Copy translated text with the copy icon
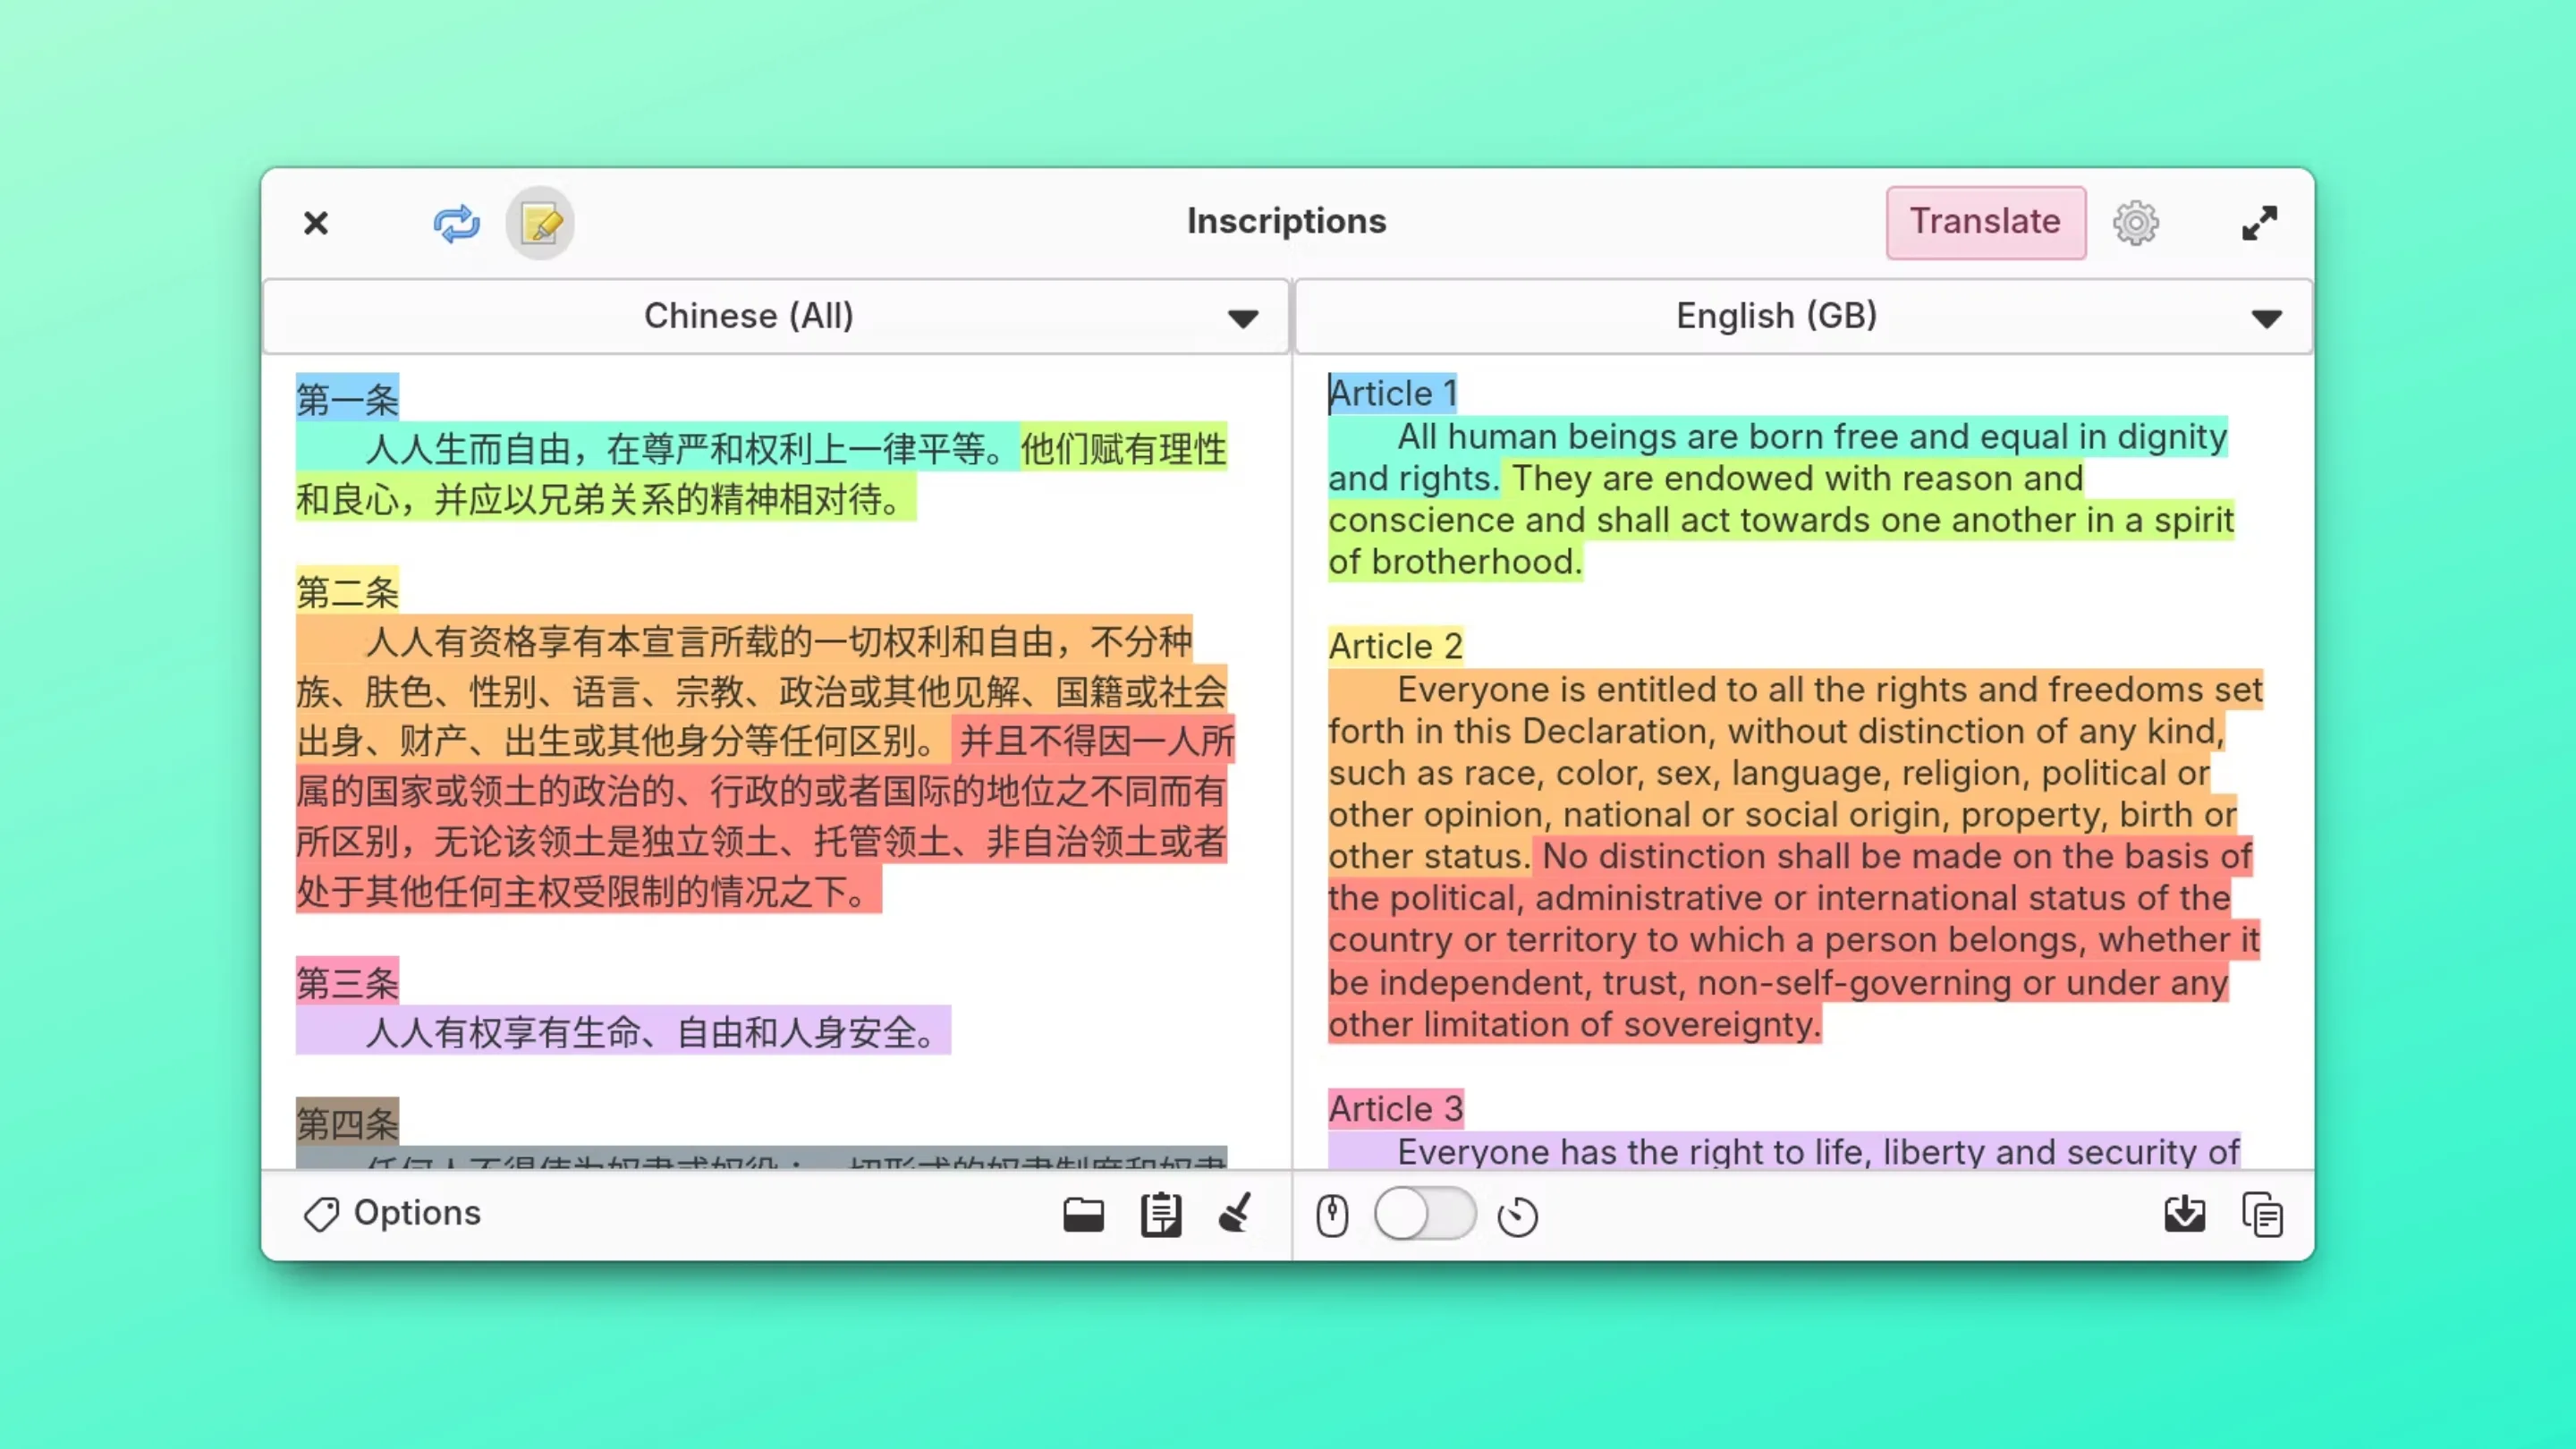 (2262, 1215)
